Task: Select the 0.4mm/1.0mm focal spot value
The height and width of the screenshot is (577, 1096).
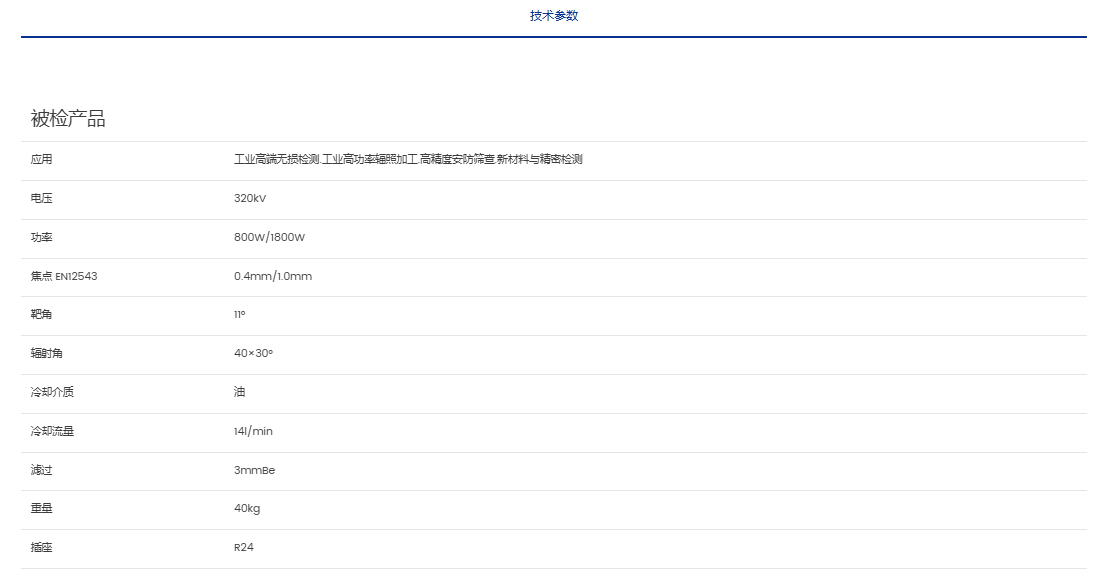Action: pyautogui.click(x=273, y=276)
